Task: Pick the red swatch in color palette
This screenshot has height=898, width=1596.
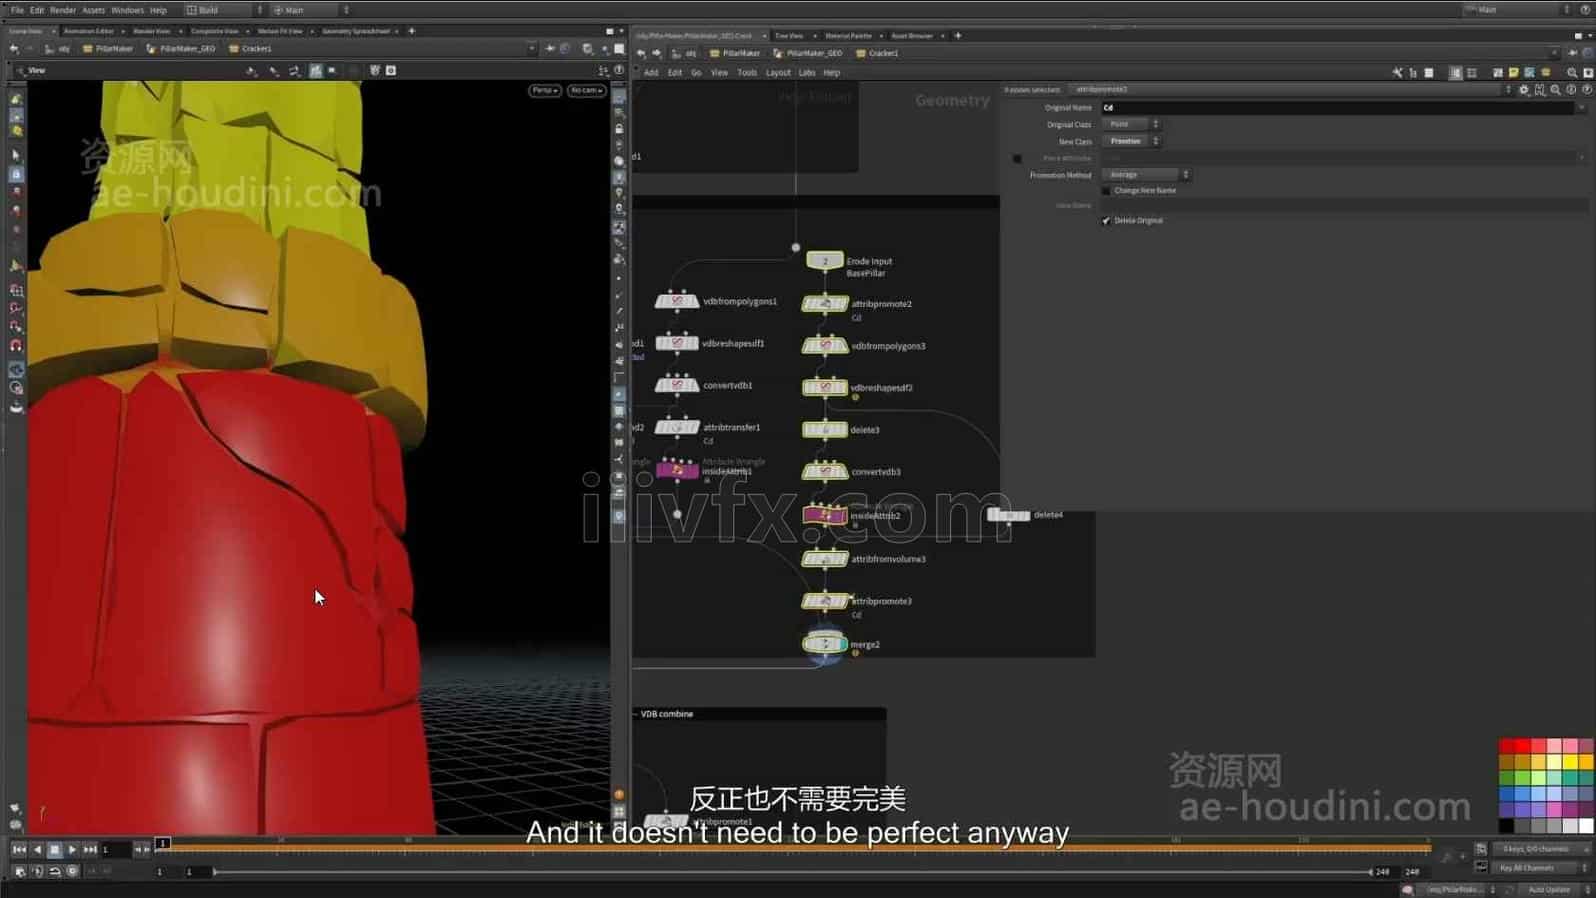Action: click(1522, 747)
